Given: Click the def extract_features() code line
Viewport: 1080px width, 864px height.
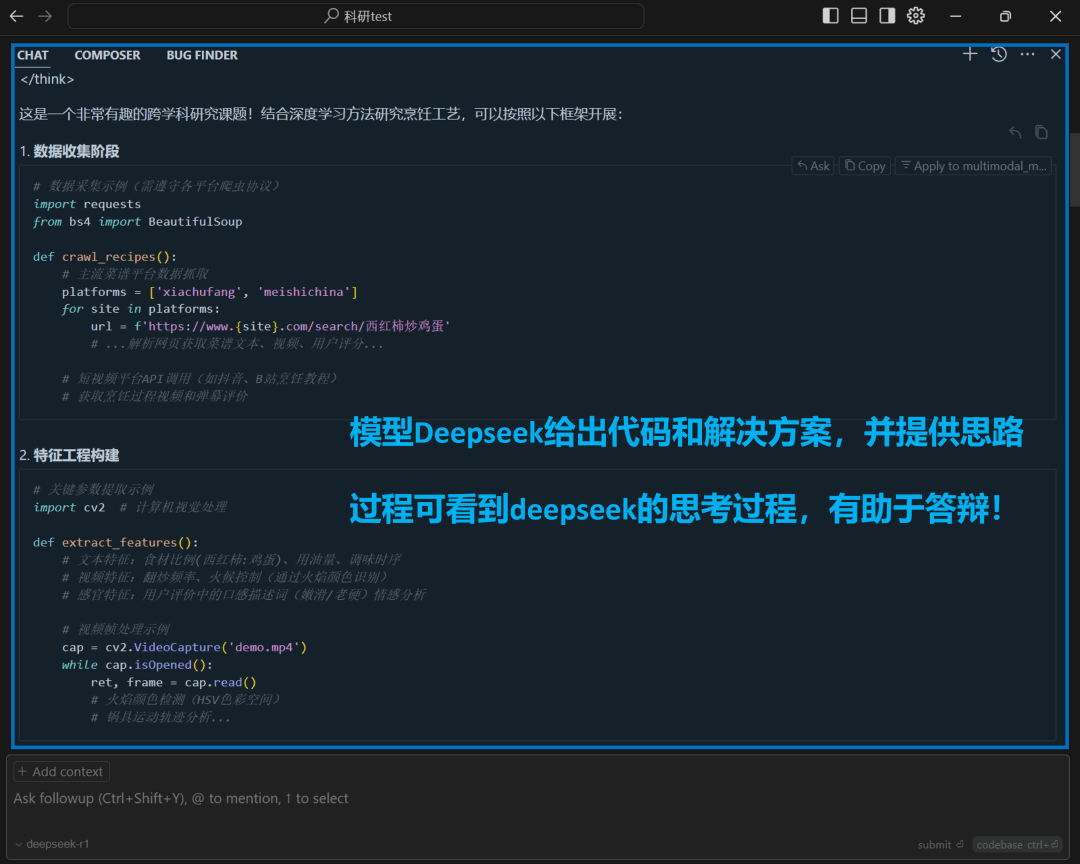Looking at the screenshot, I should coord(116,543).
